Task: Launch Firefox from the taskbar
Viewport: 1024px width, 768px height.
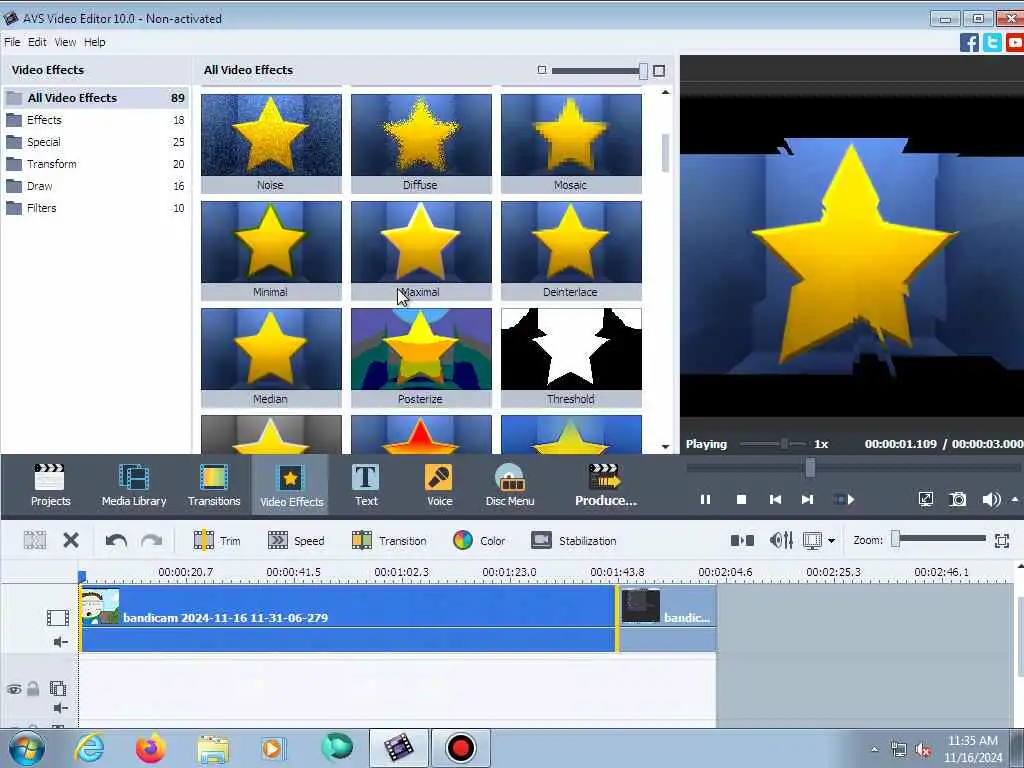Action: pyautogui.click(x=150, y=748)
